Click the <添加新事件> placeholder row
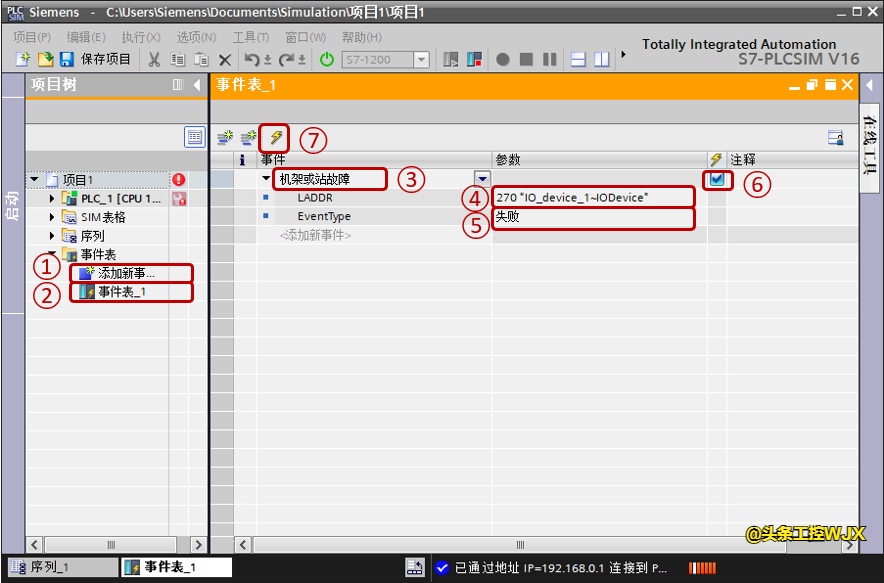The image size is (884, 583). tap(316, 235)
